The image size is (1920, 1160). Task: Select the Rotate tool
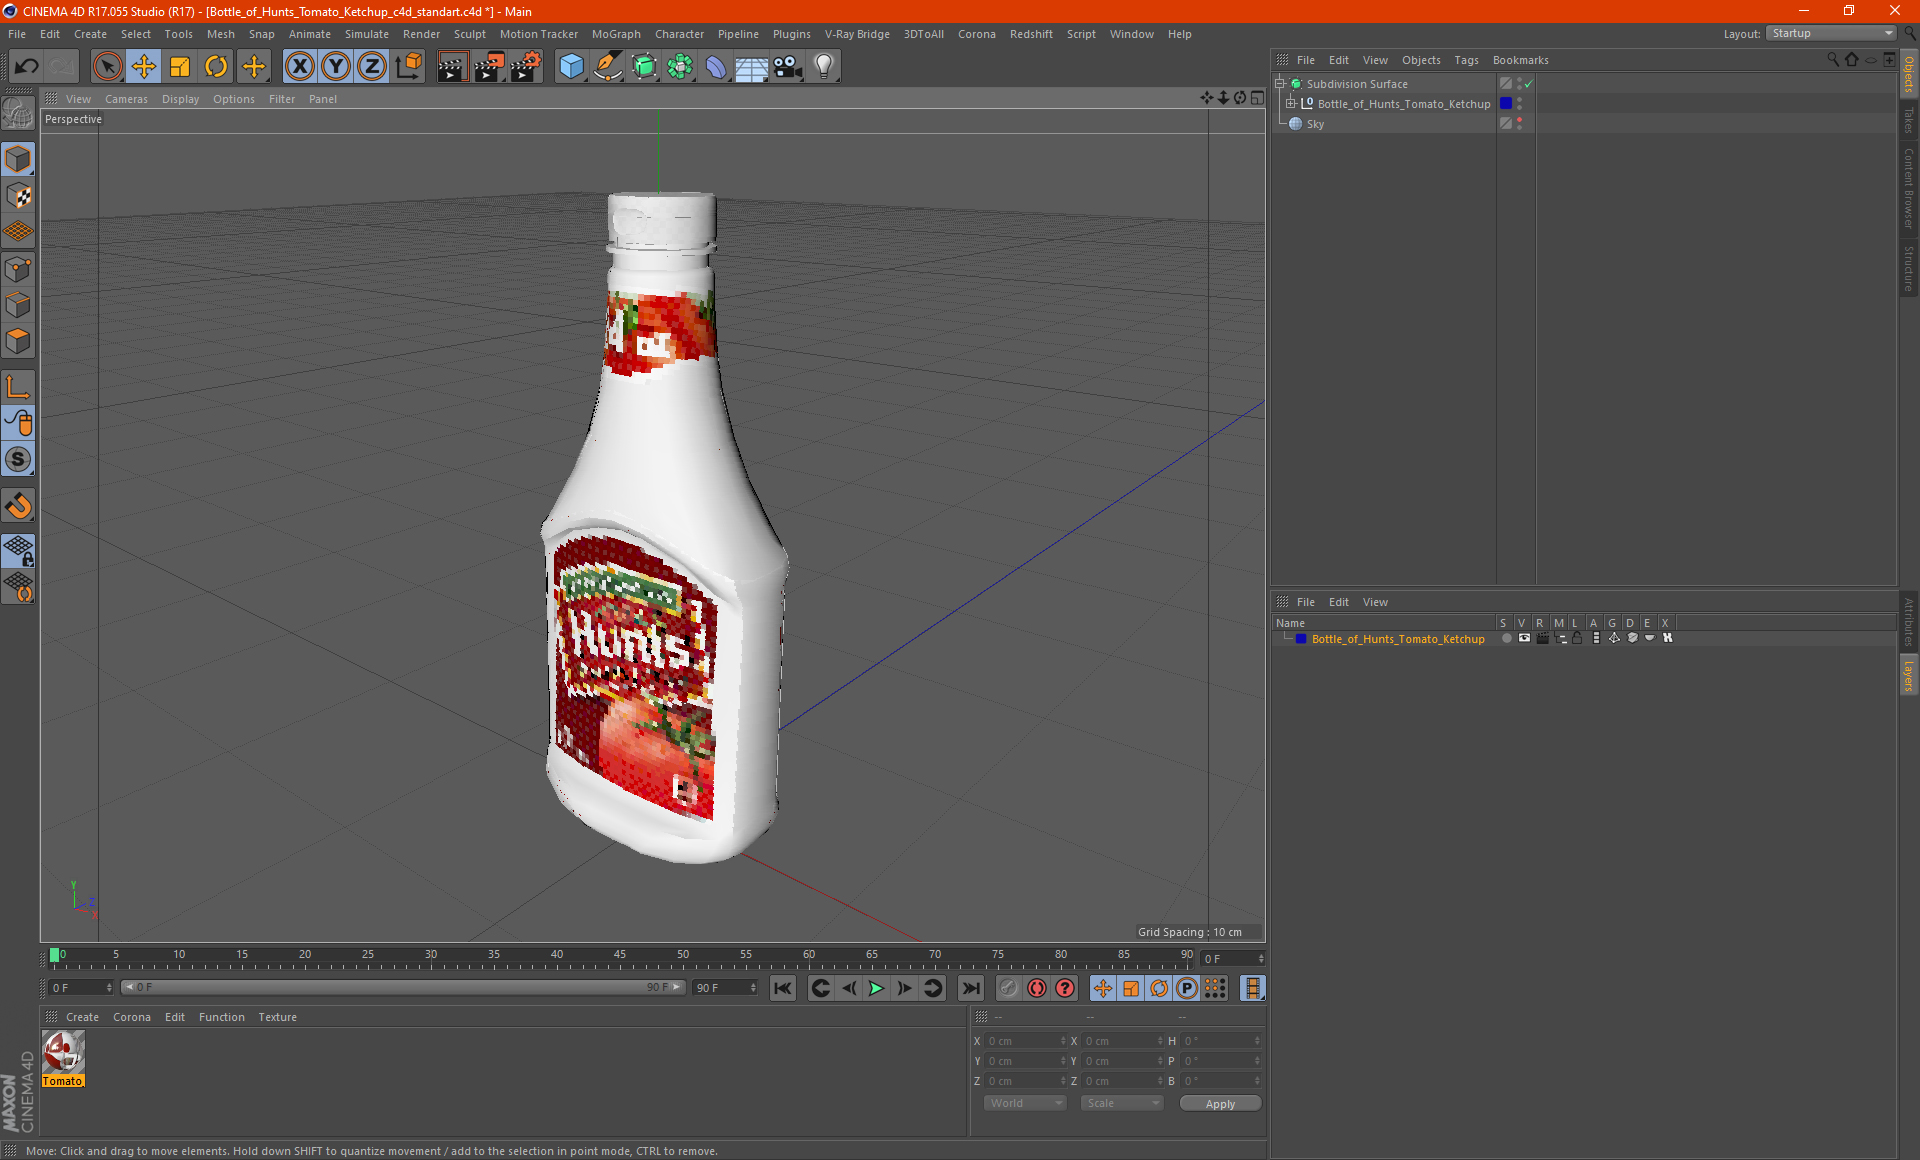pos(216,67)
